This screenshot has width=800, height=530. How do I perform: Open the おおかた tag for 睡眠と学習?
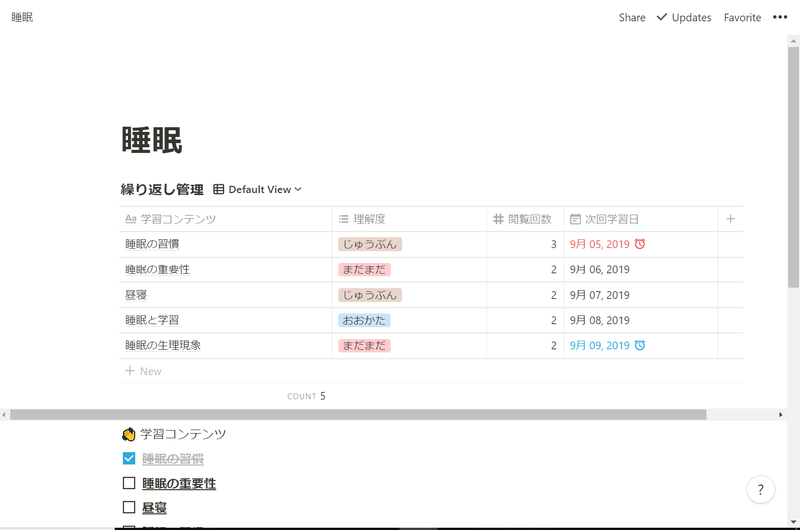pos(364,320)
